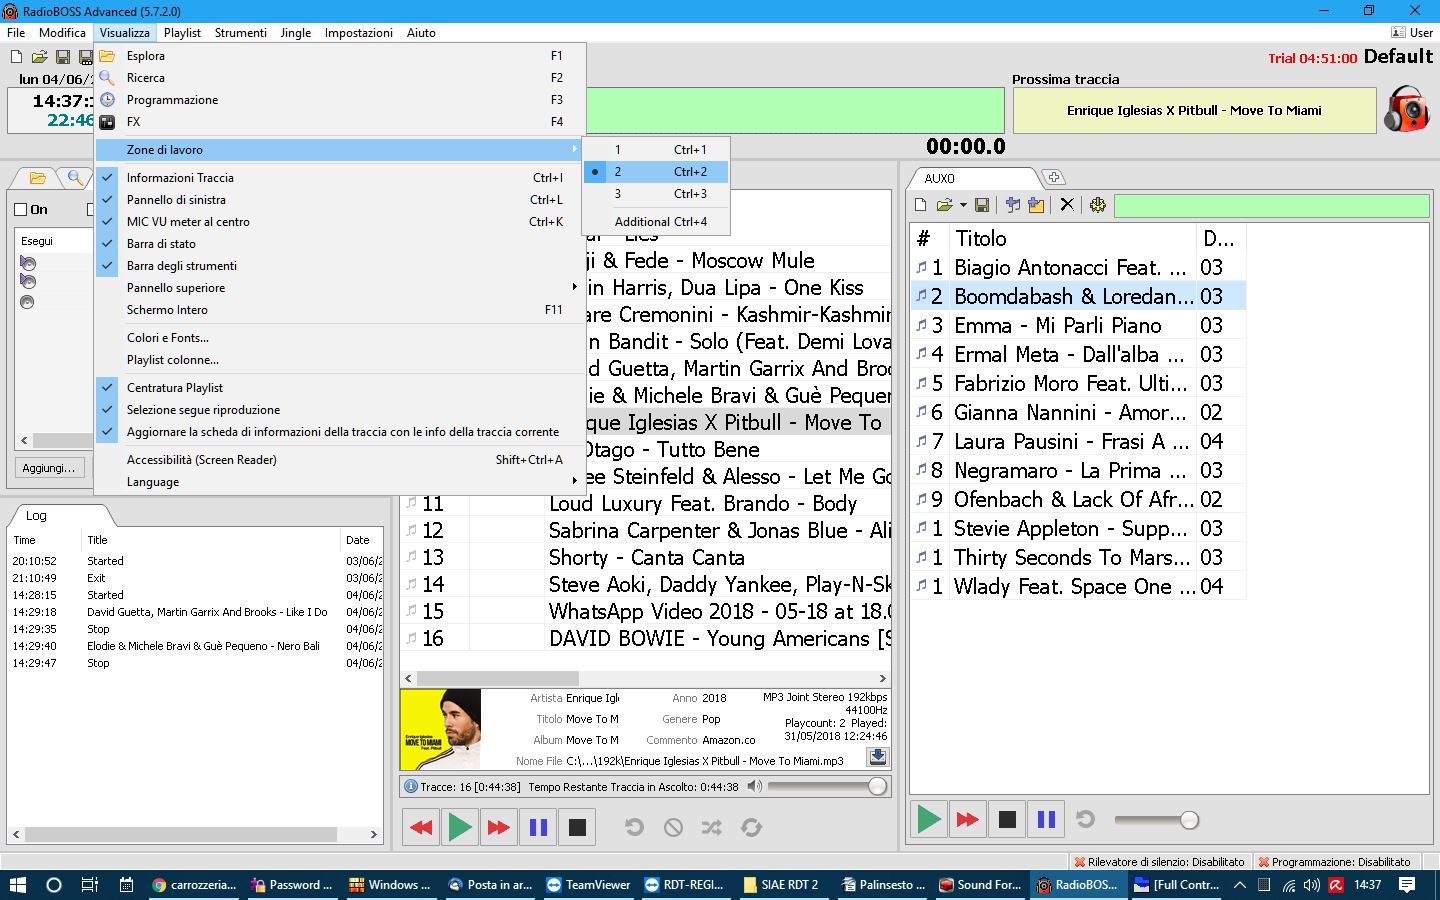
Task: Click the Save playlist floppy icon in main toolbar
Action: 62,57
